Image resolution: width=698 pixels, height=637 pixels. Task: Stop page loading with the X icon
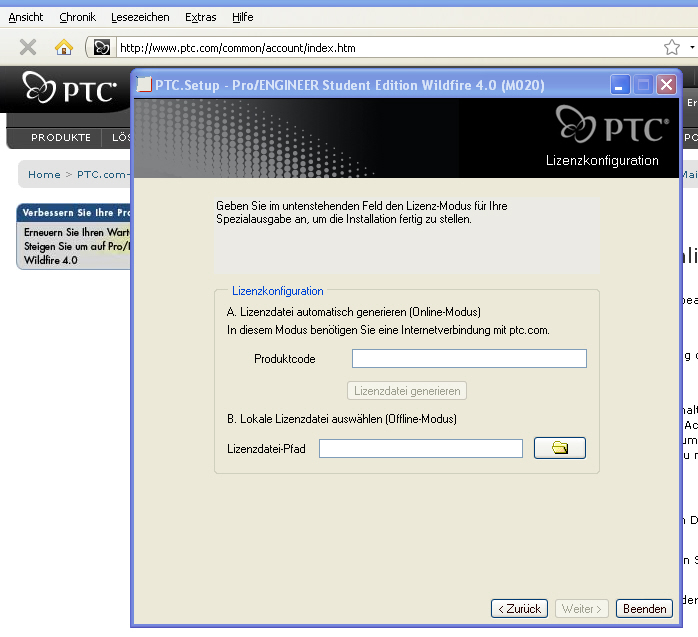28,47
